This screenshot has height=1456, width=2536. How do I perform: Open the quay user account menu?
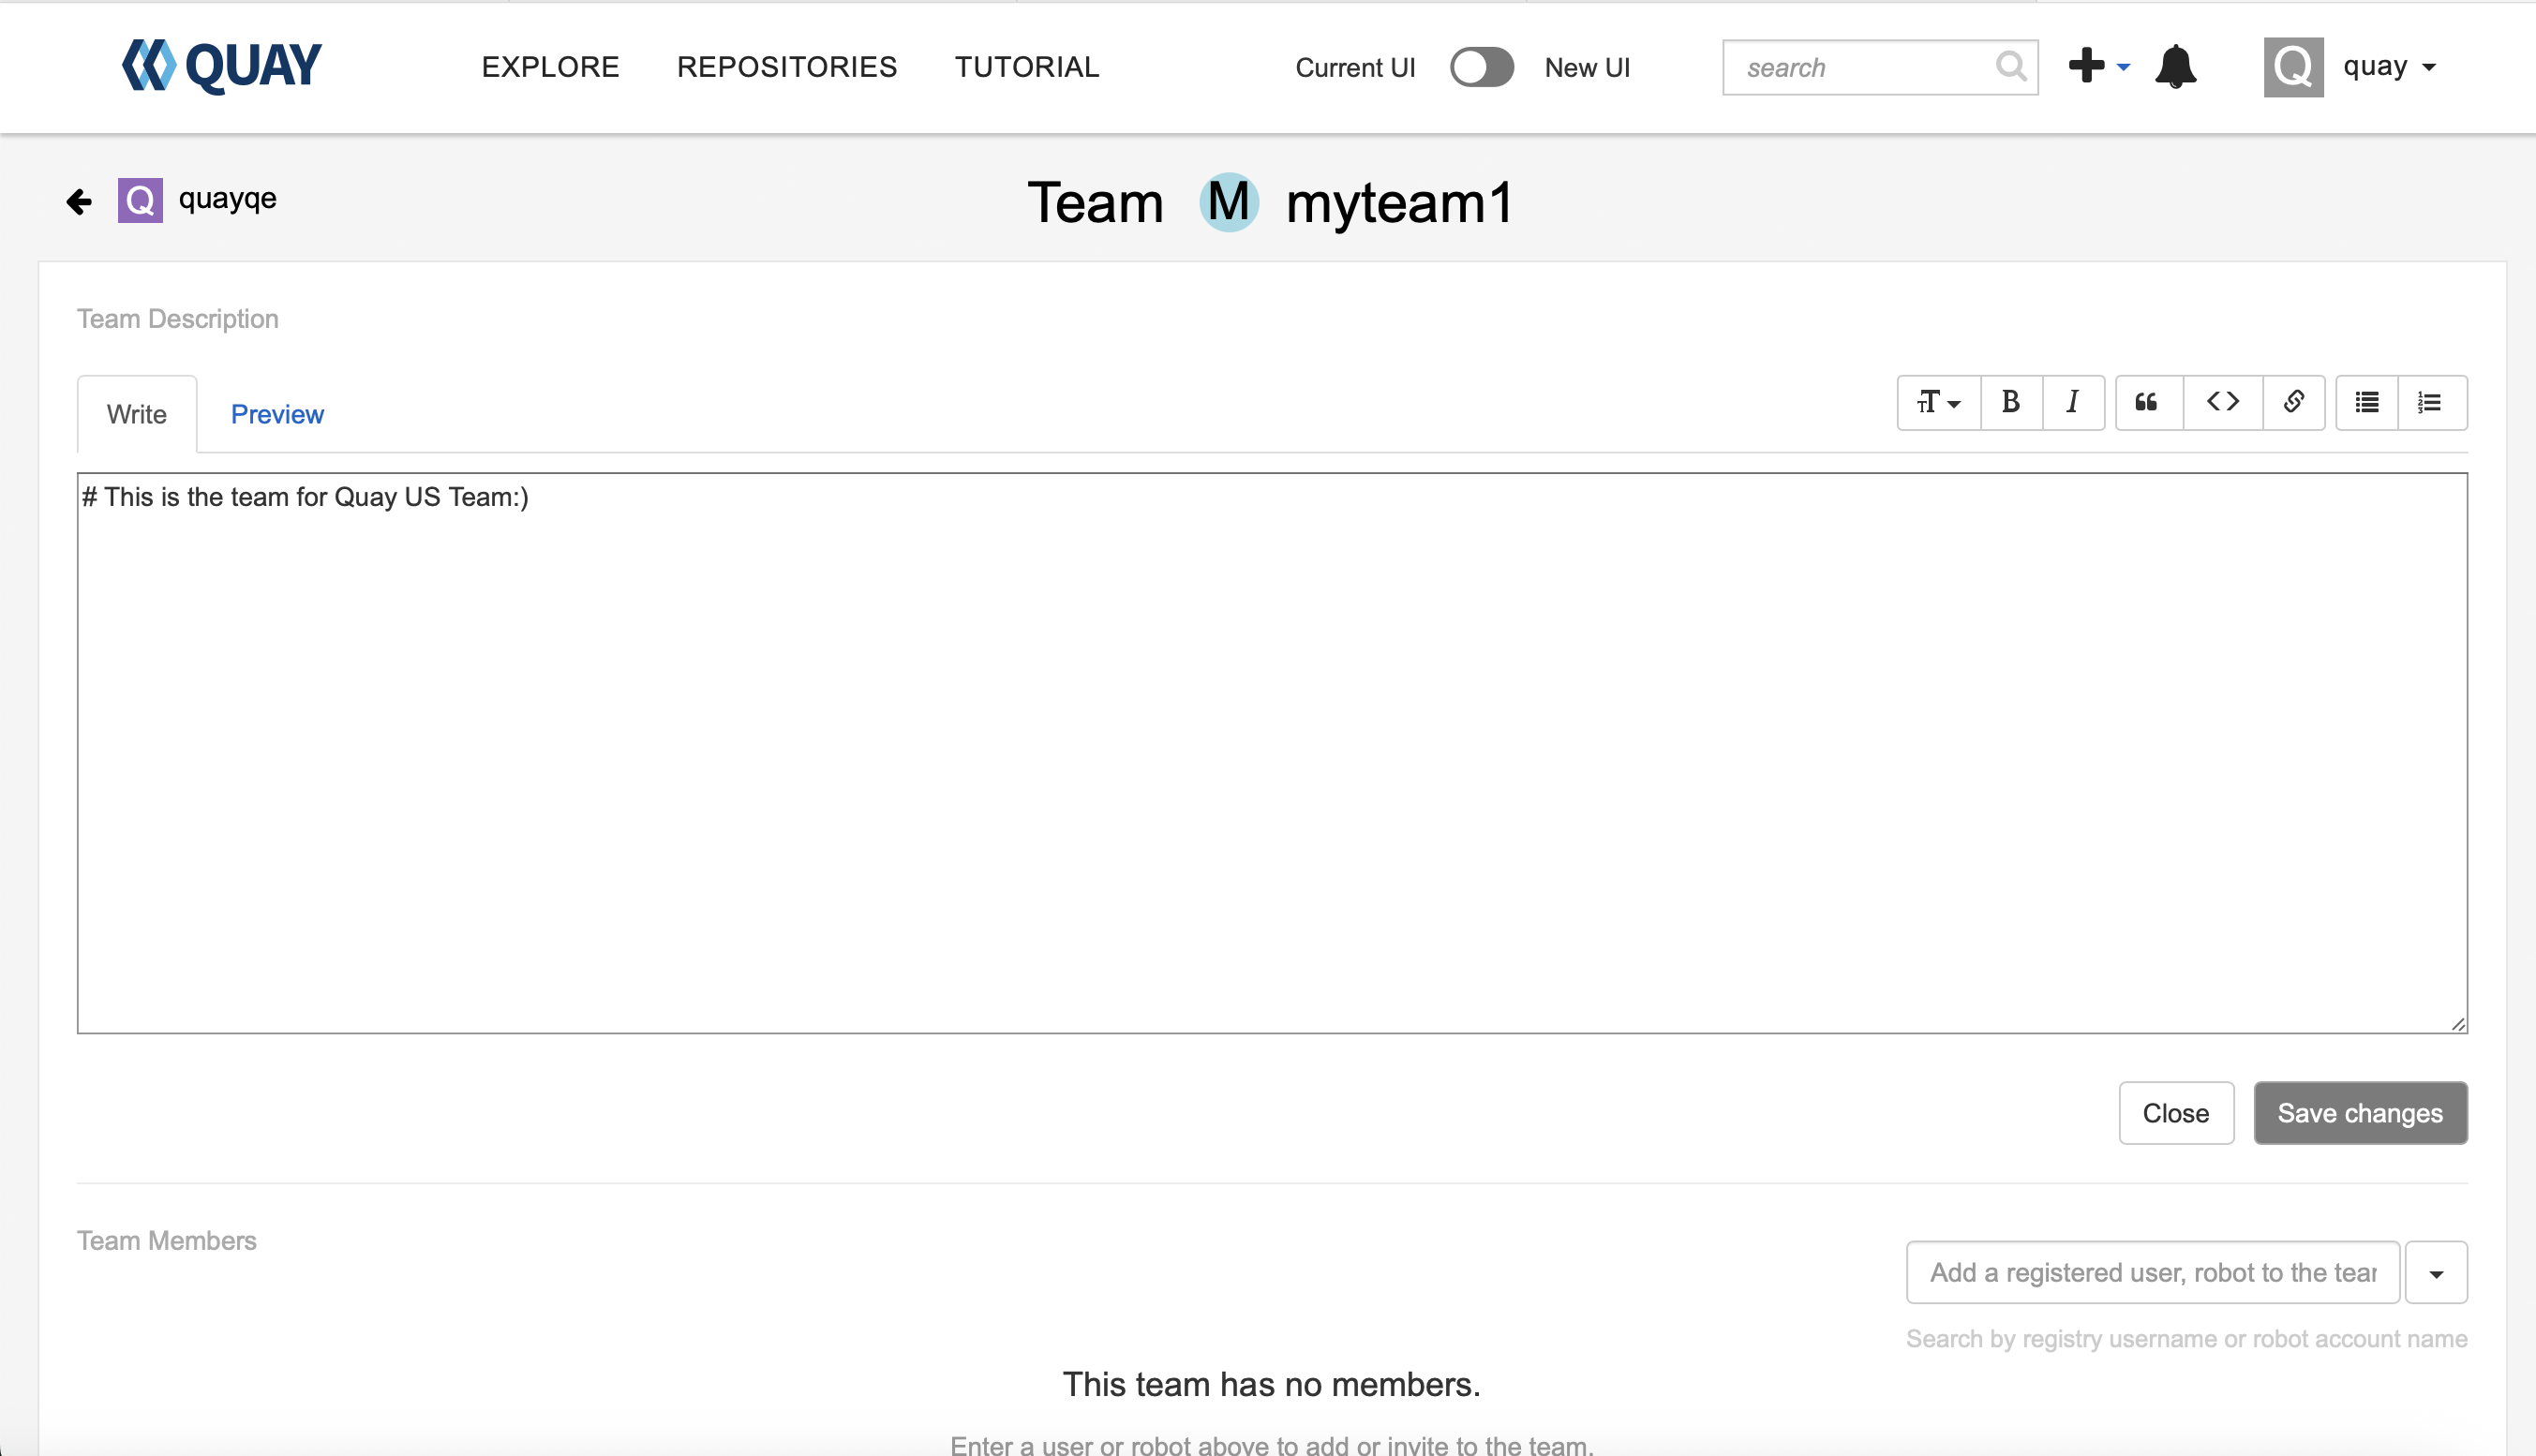click(x=2387, y=67)
